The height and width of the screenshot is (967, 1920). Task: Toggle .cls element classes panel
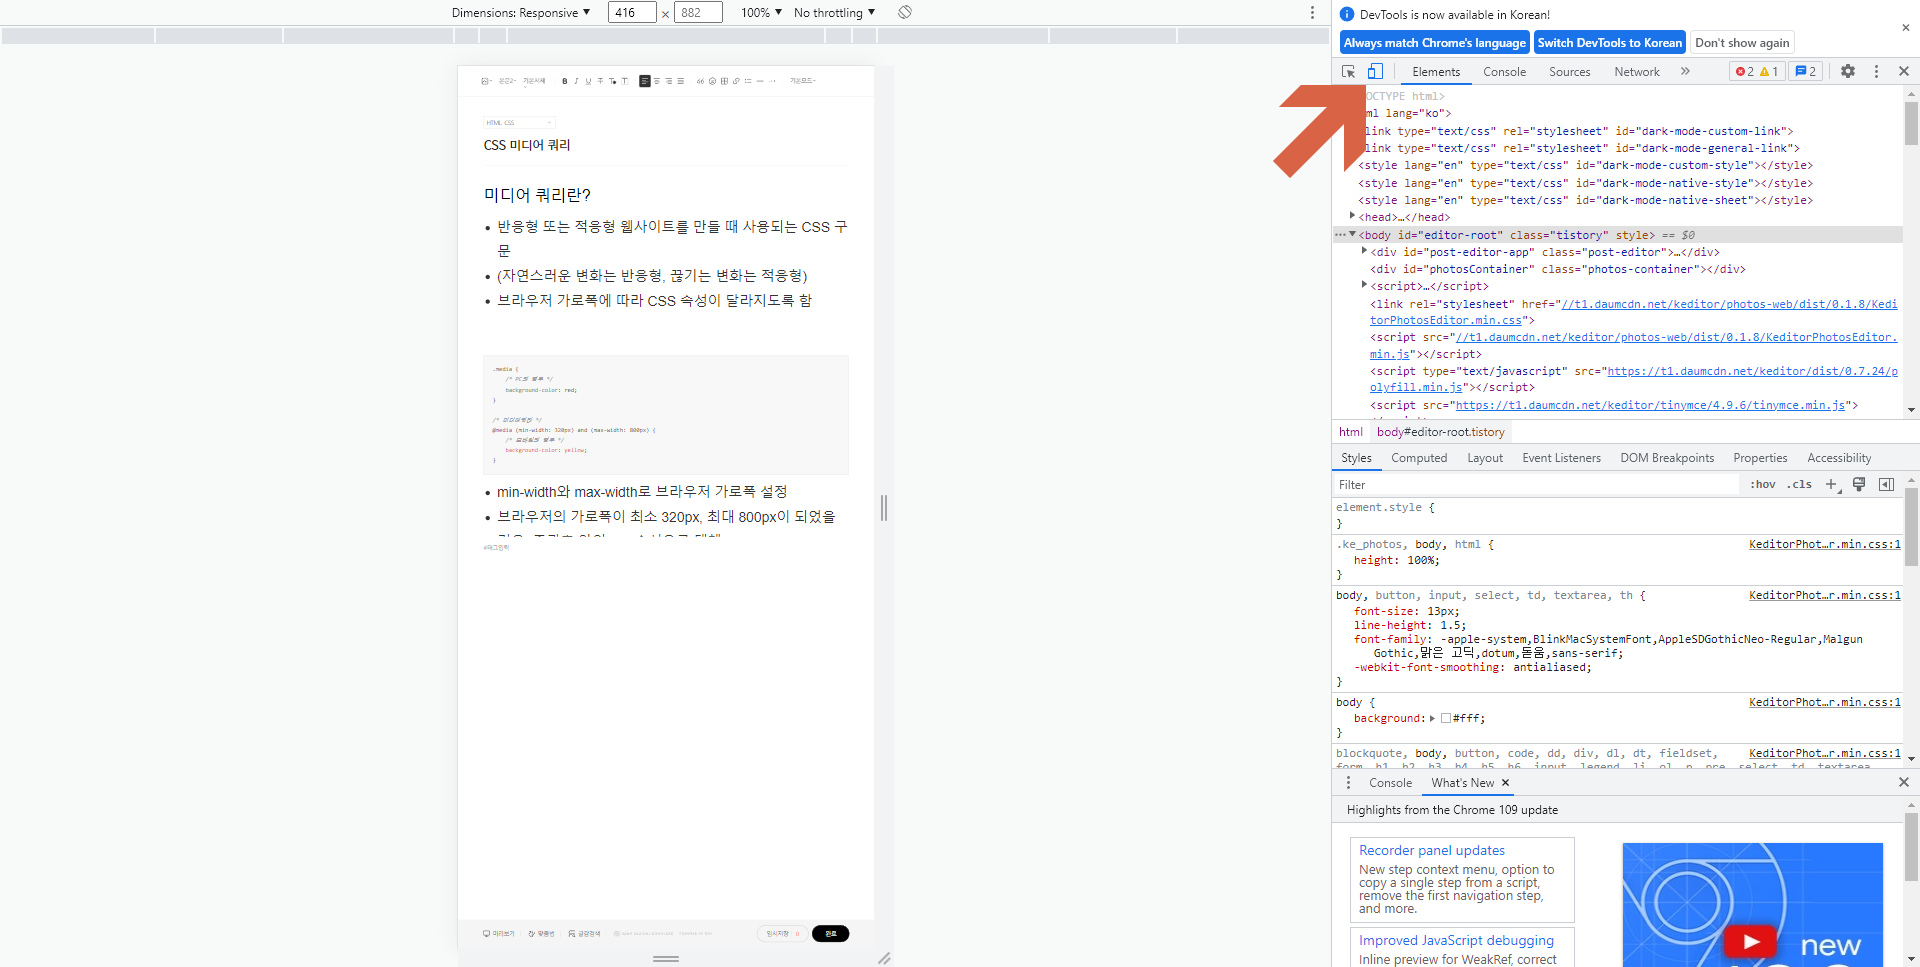(1800, 484)
